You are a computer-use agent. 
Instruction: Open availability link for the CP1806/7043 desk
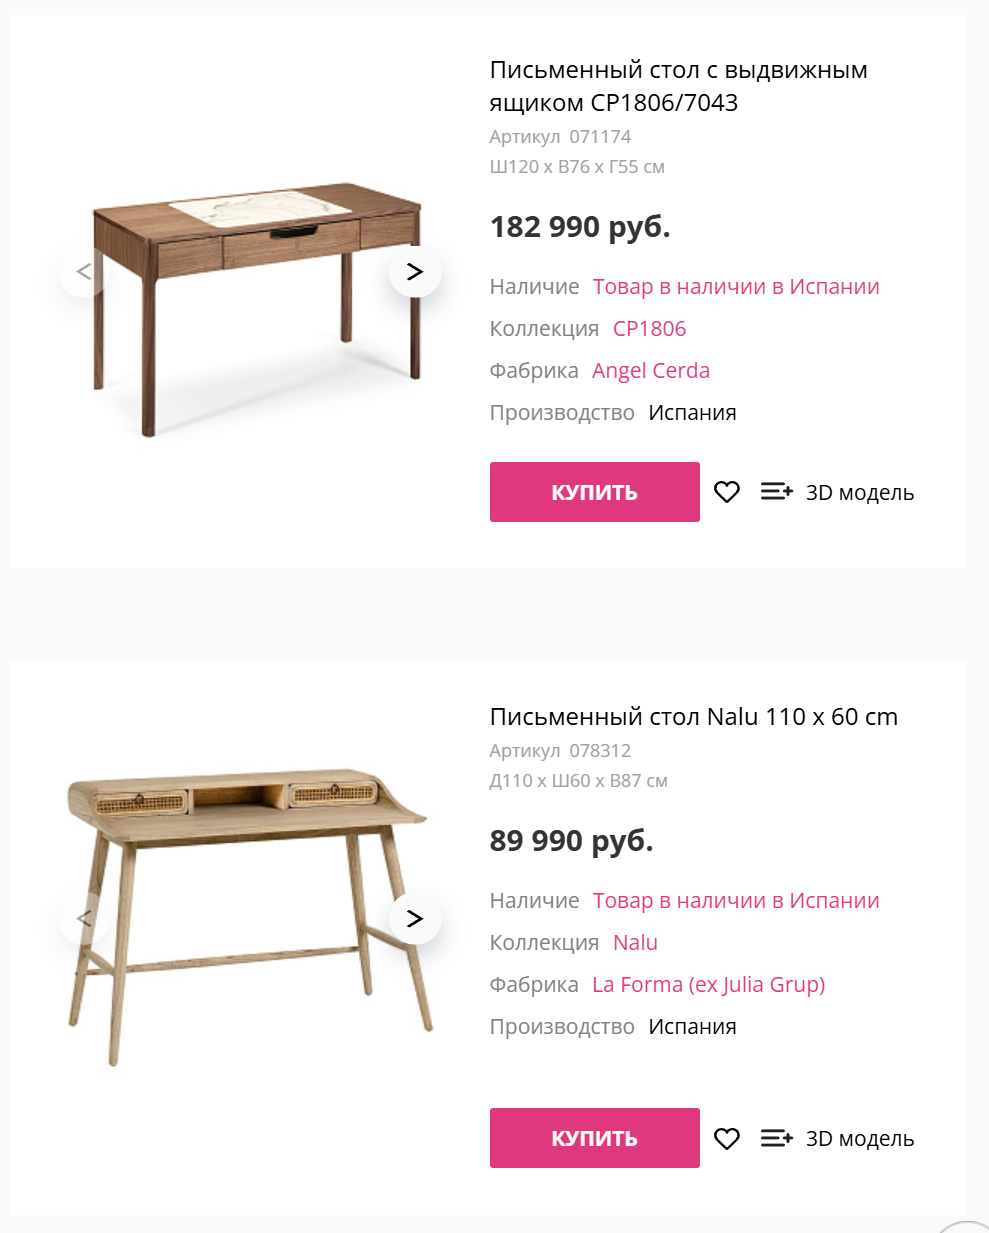[736, 287]
